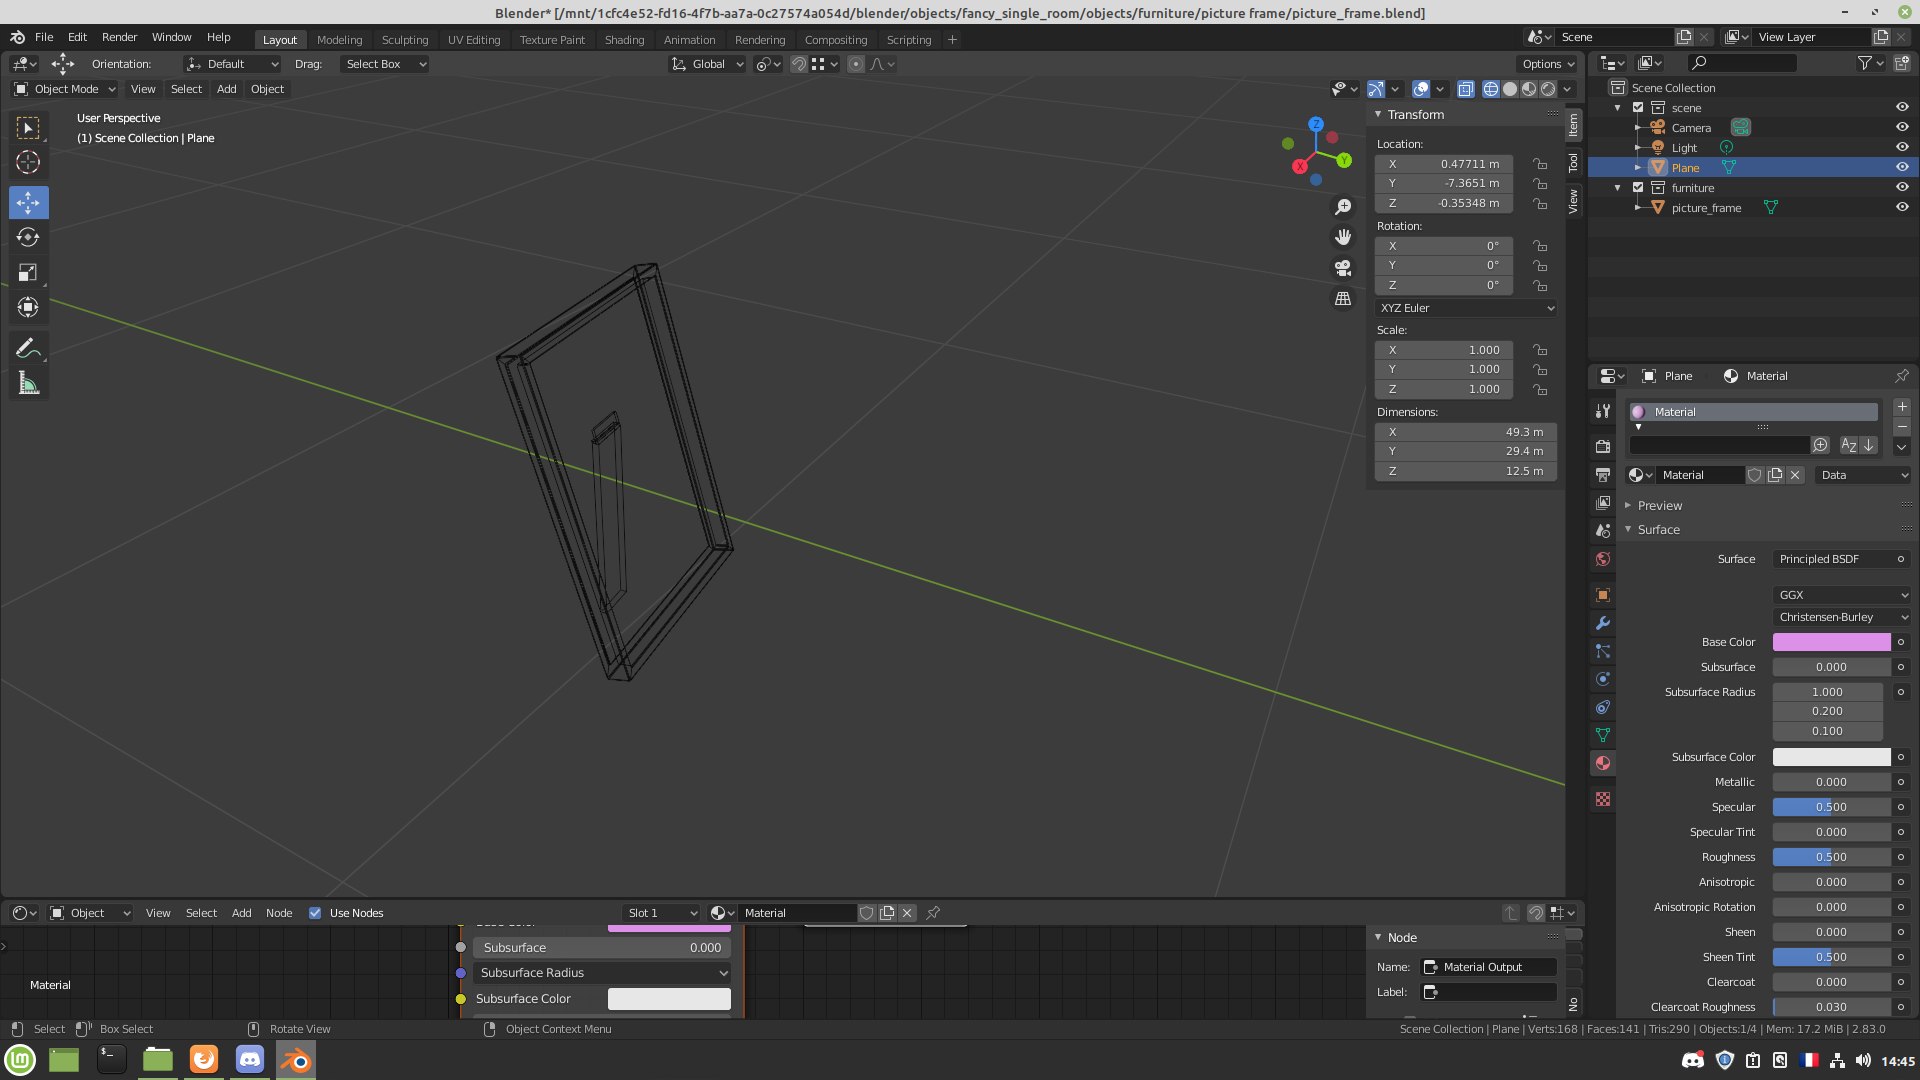
Task: Toggle camera view icon
Action: [x=1343, y=268]
